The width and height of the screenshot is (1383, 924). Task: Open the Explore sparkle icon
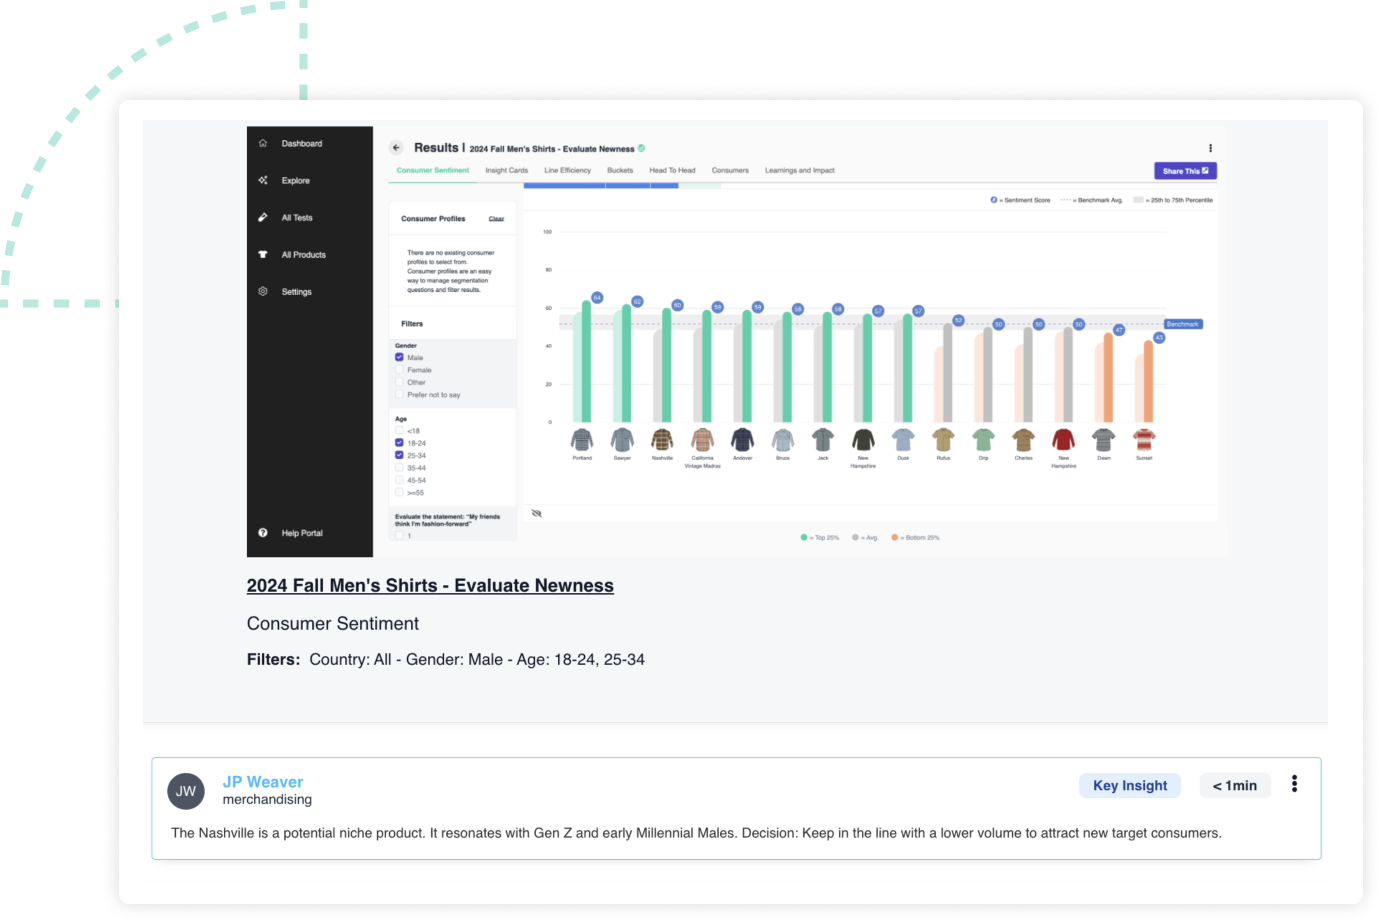point(263,180)
